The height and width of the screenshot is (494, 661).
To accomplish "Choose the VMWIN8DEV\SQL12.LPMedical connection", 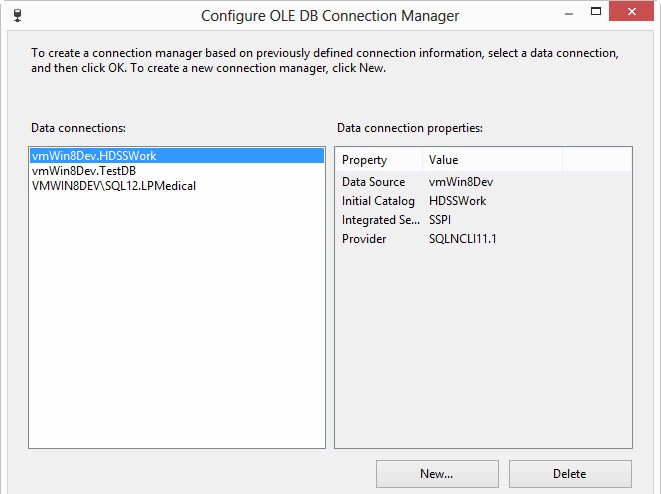I will 114,186.
